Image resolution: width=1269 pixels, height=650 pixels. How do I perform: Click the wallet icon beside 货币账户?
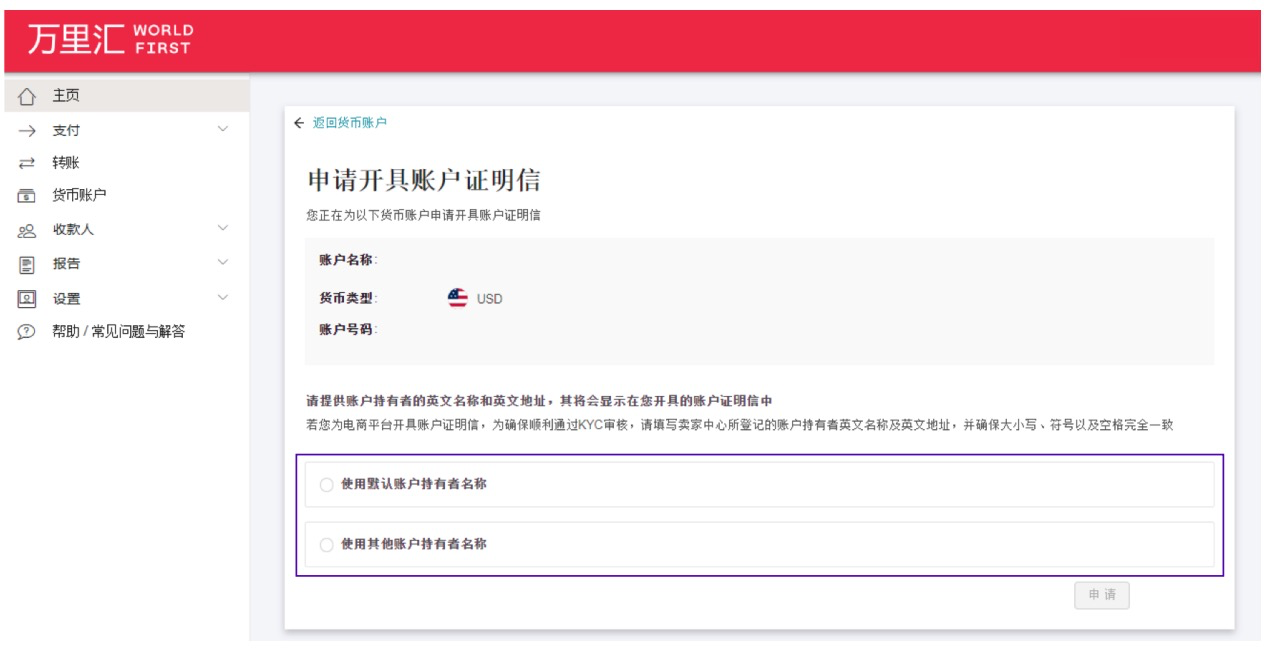point(27,196)
